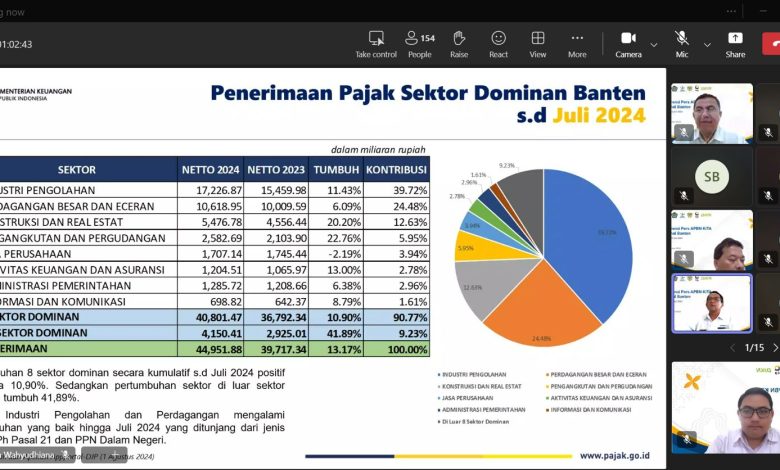Select the blue-bordered participant video tile
Screen dimensions: 780x470
point(711,303)
